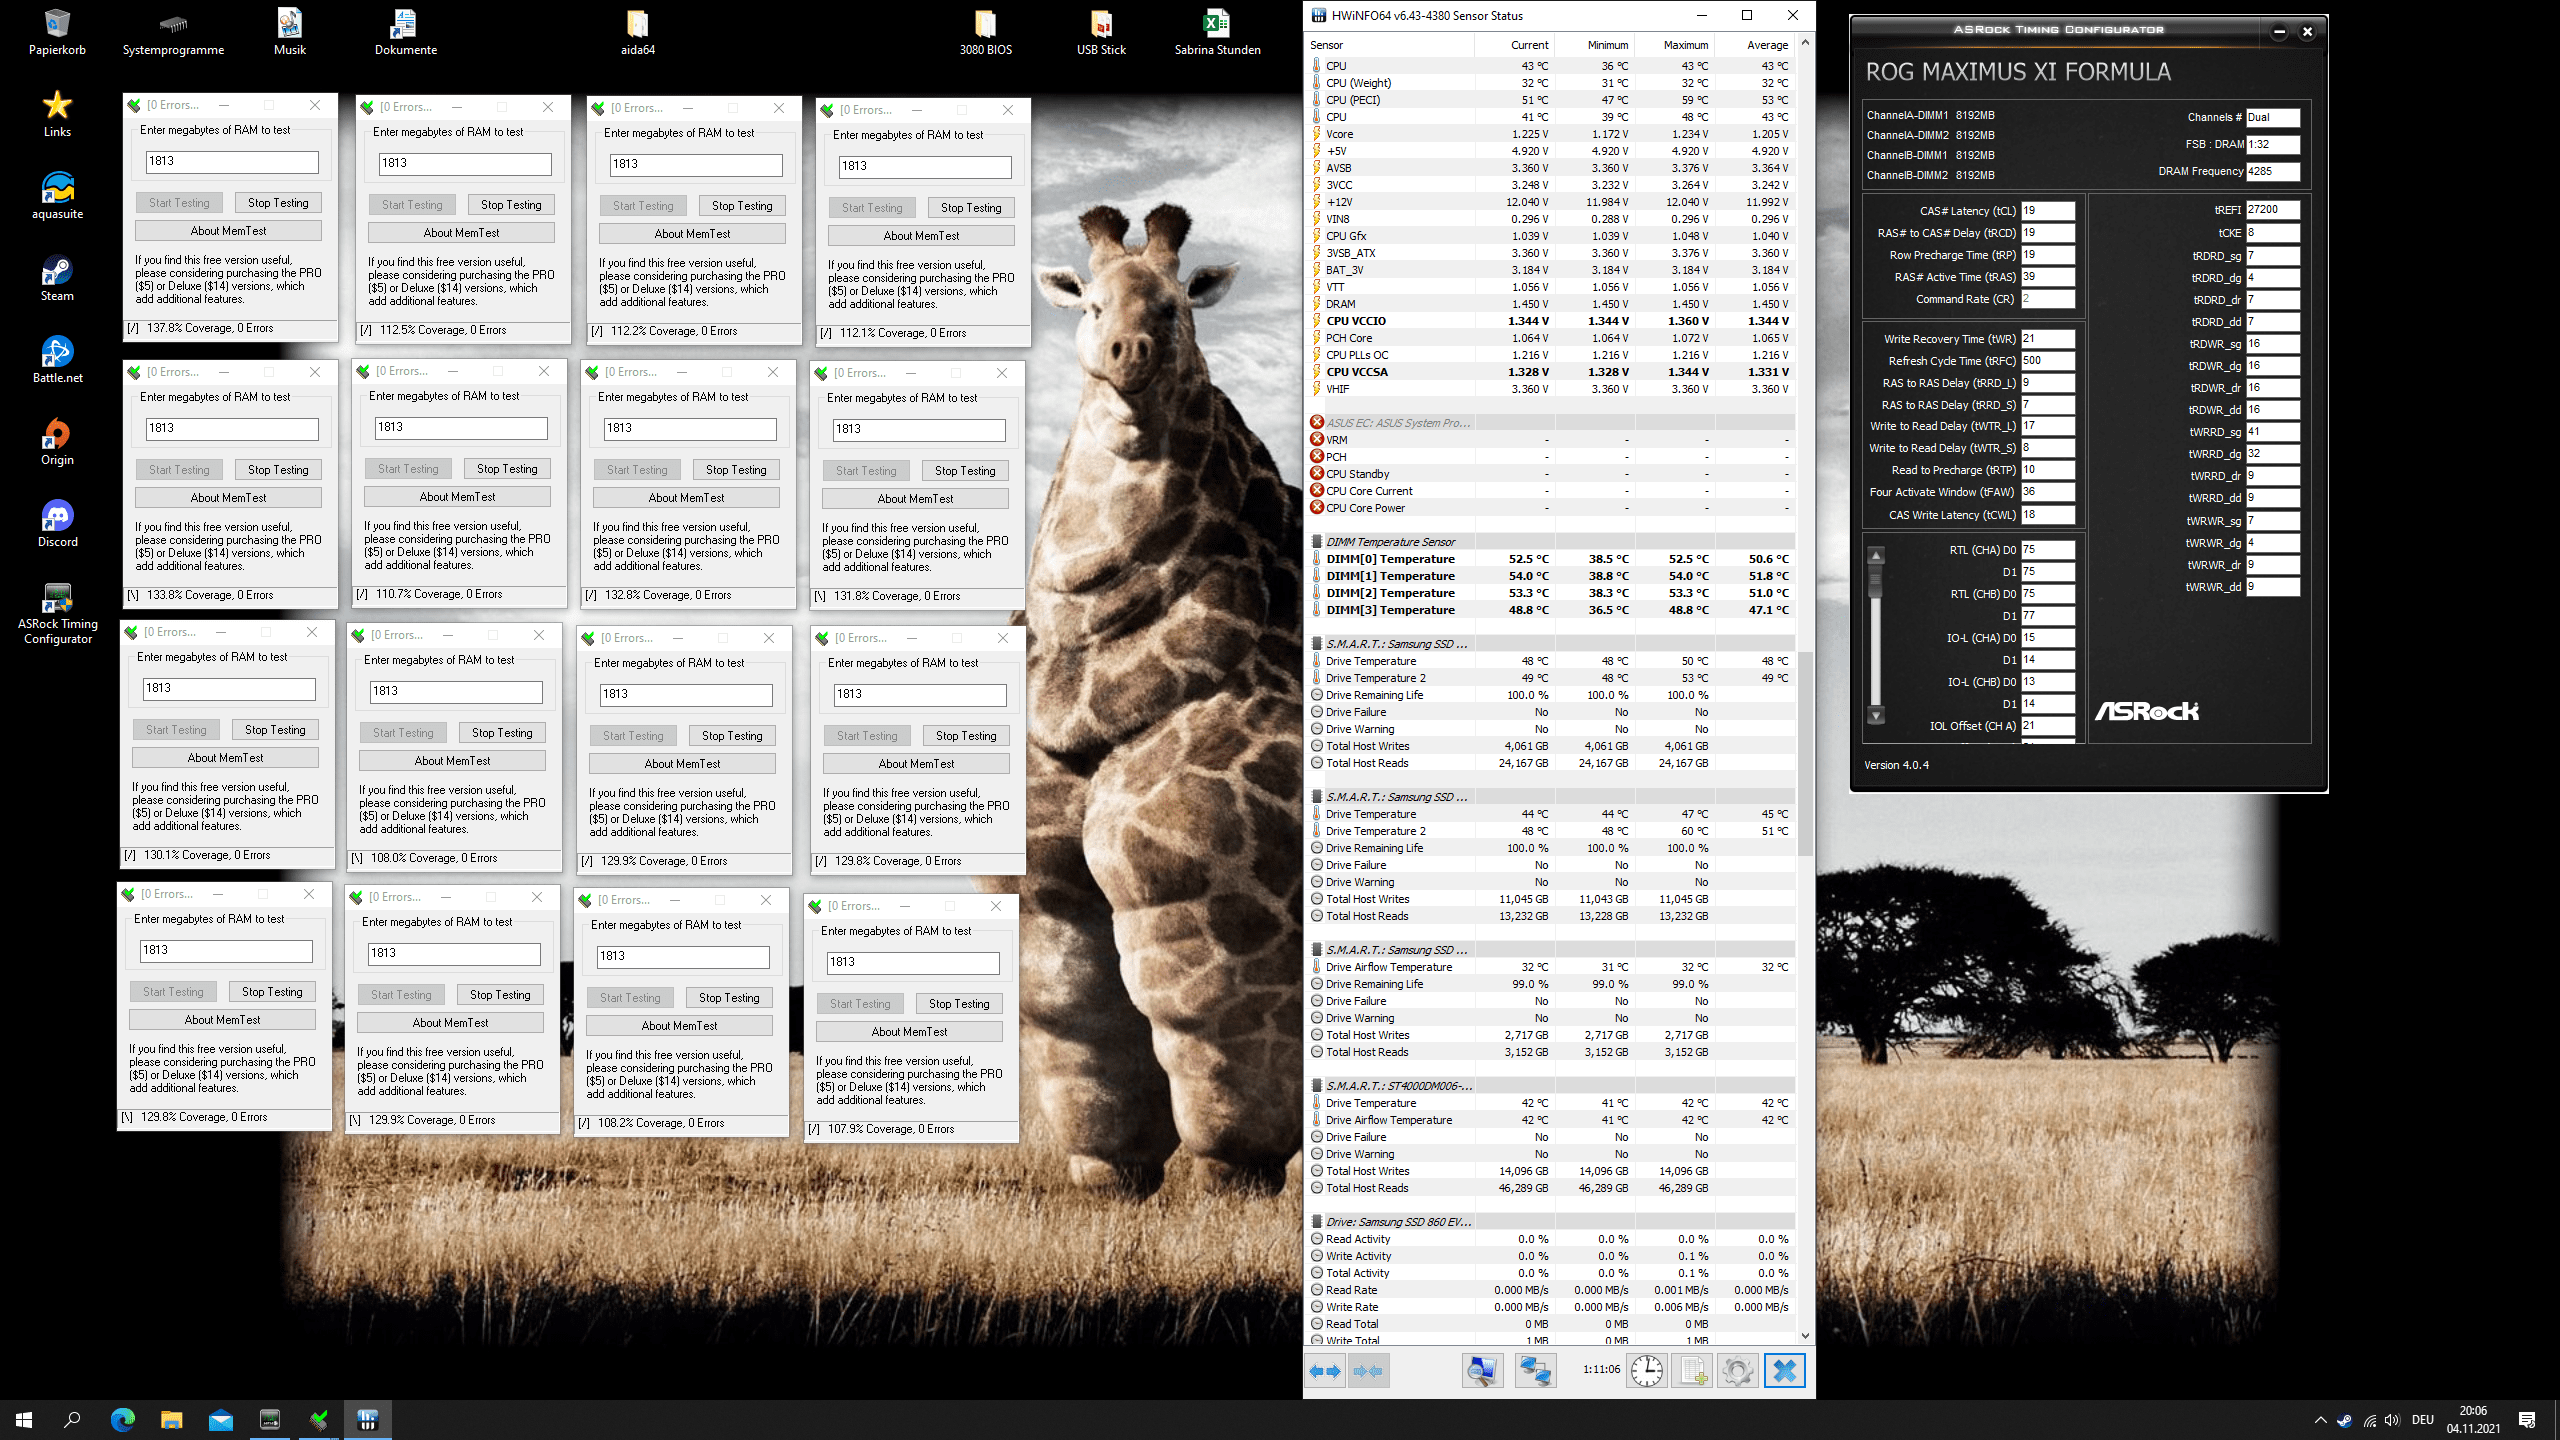2560x1440 pixels.
Task: Click Average column header in HWiNFO
Action: pos(1766,45)
